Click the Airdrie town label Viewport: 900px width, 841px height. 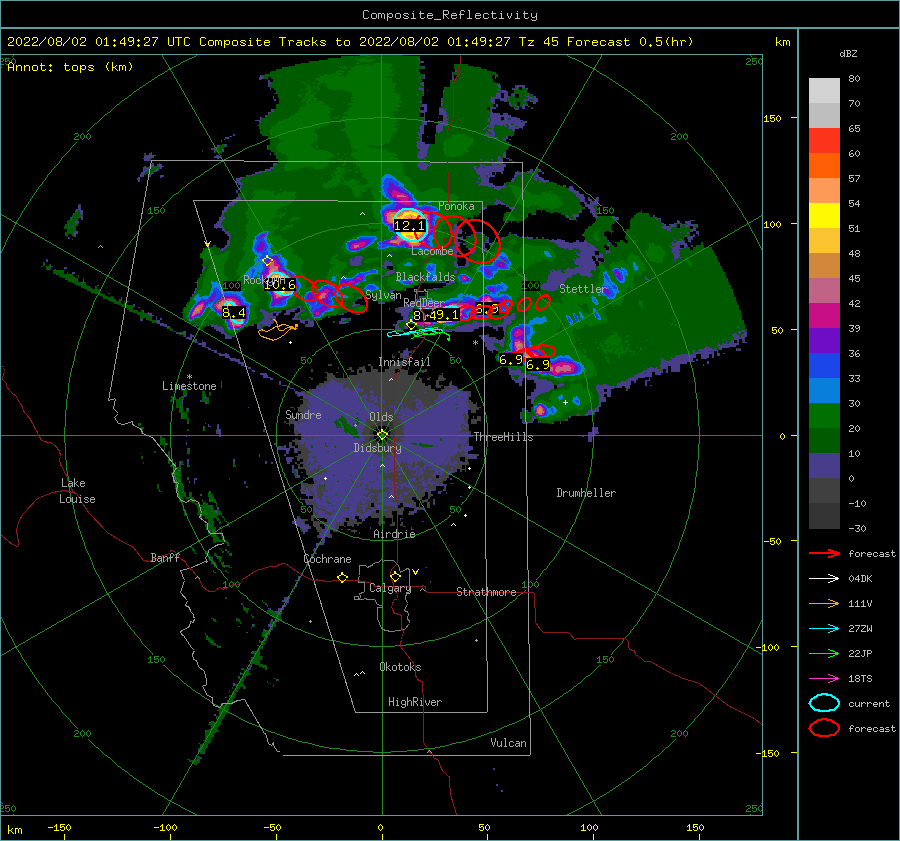(394, 534)
